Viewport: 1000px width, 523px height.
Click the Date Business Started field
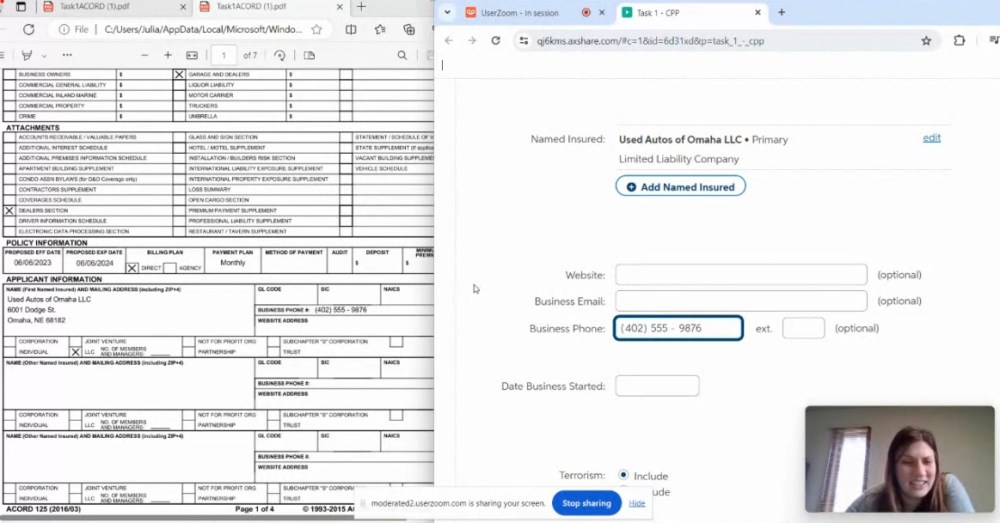point(657,386)
